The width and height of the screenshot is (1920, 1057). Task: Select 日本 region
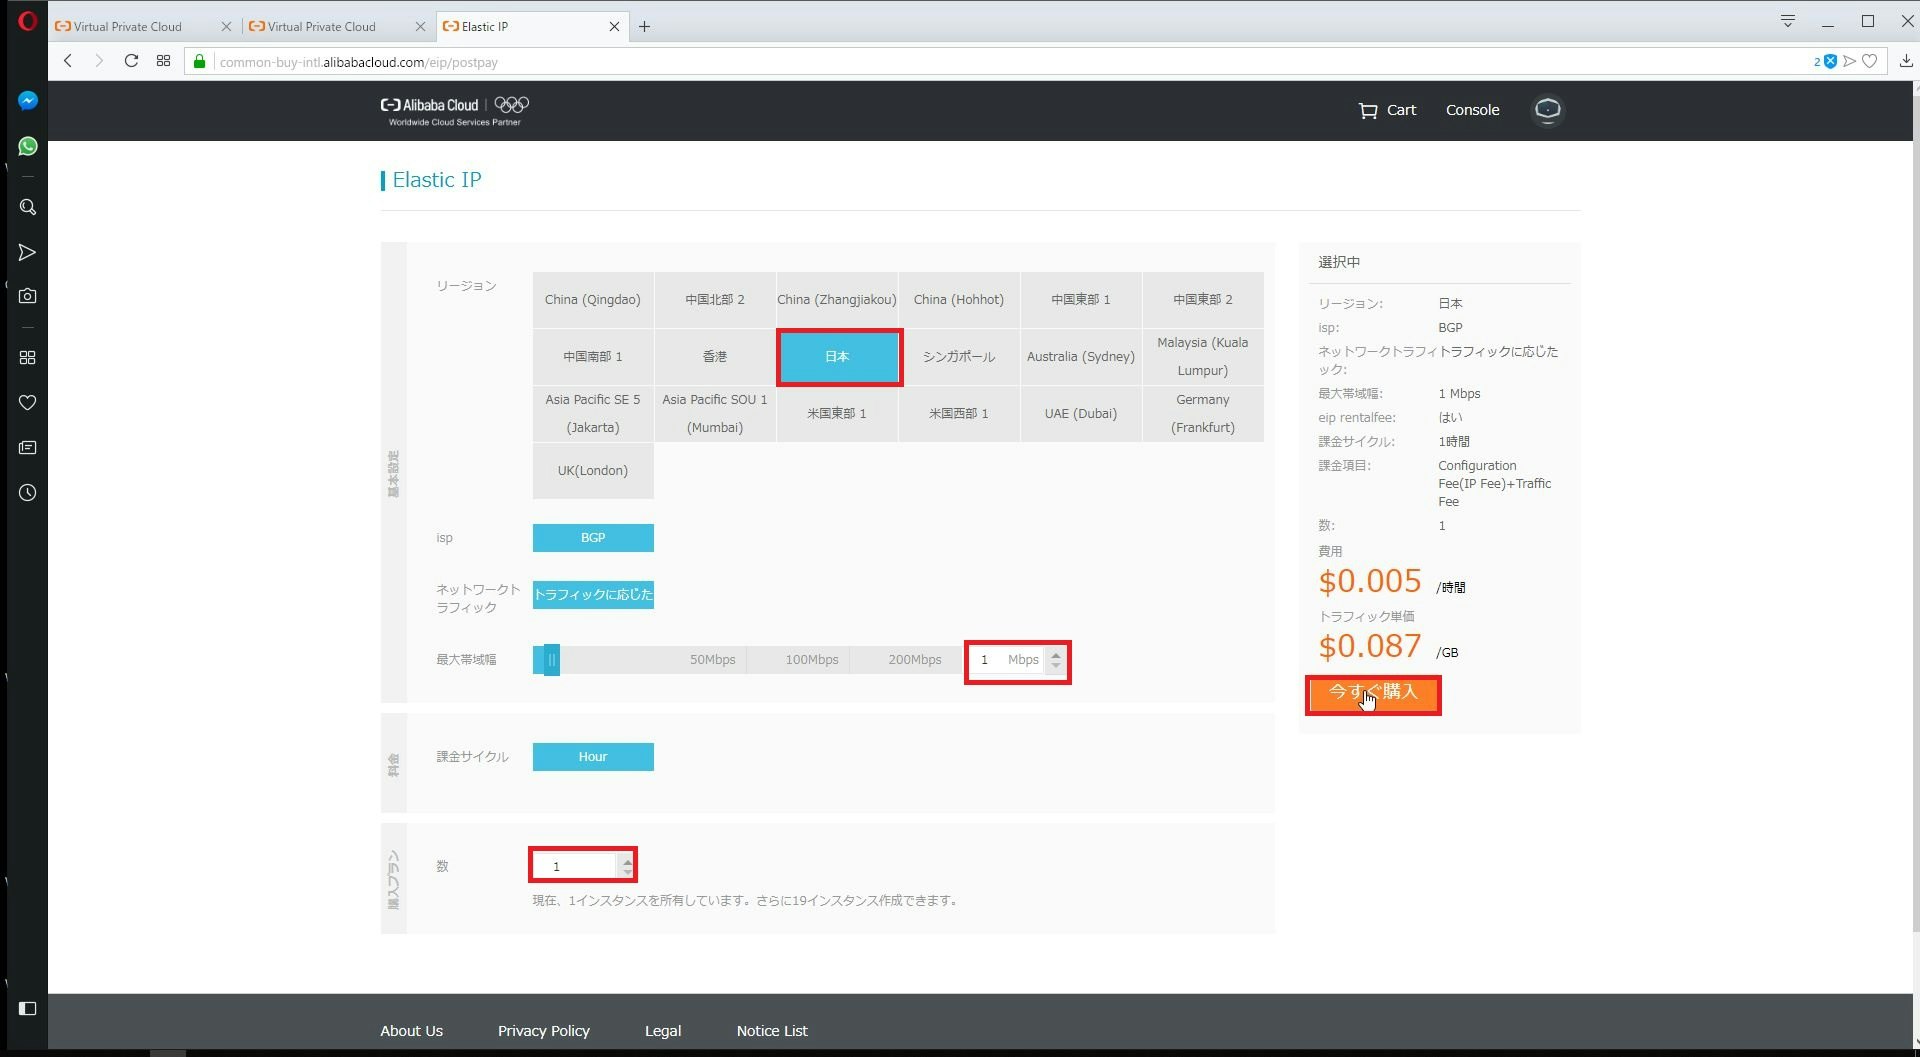pos(839,357)
